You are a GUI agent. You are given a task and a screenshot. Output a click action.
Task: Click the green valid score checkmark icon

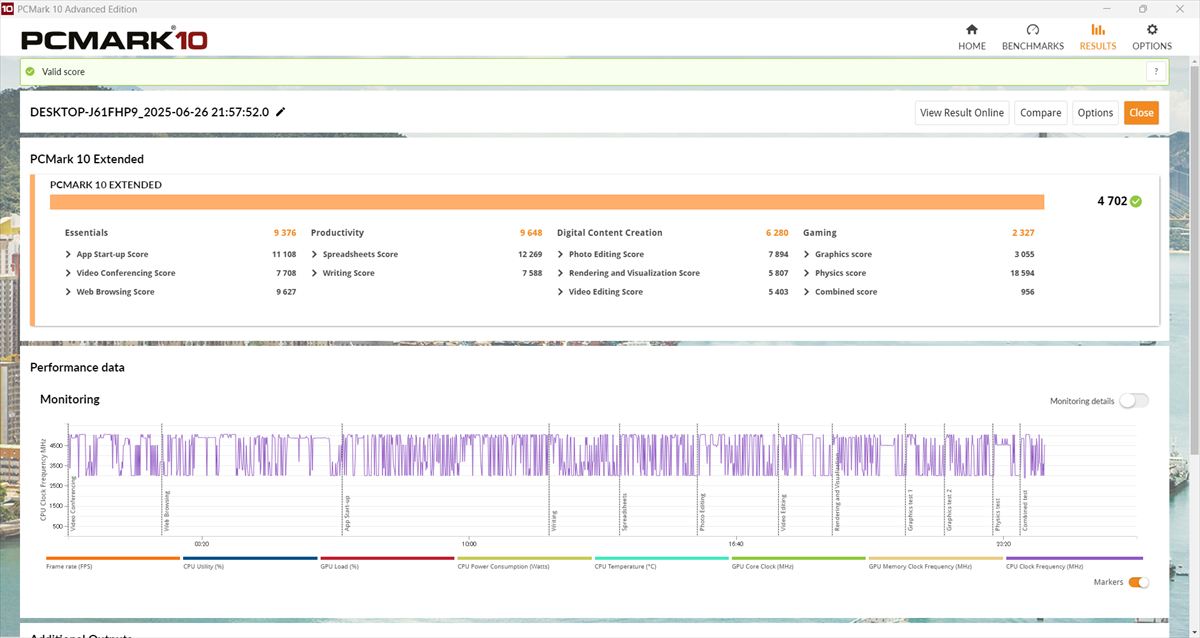coord(30,72)
